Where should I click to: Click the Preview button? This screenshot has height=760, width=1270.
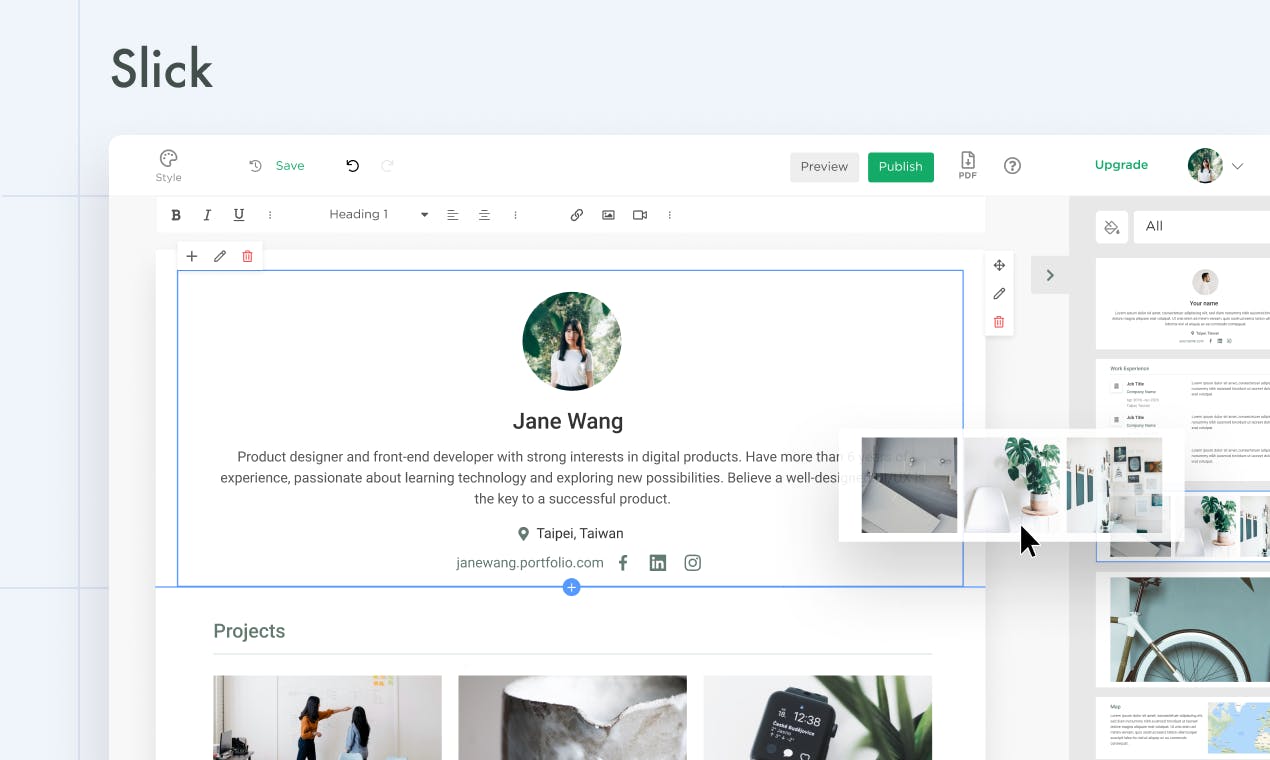click(x=824, y=167)
